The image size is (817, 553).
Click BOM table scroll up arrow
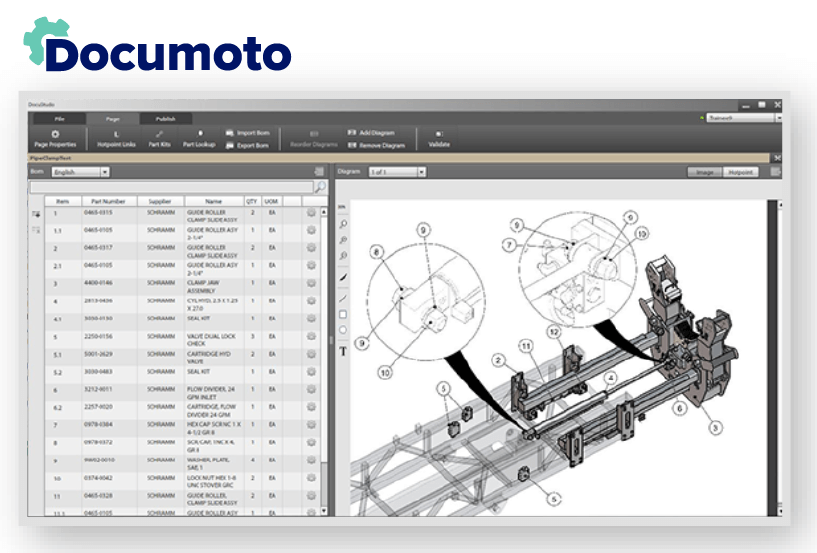point(324,212)
